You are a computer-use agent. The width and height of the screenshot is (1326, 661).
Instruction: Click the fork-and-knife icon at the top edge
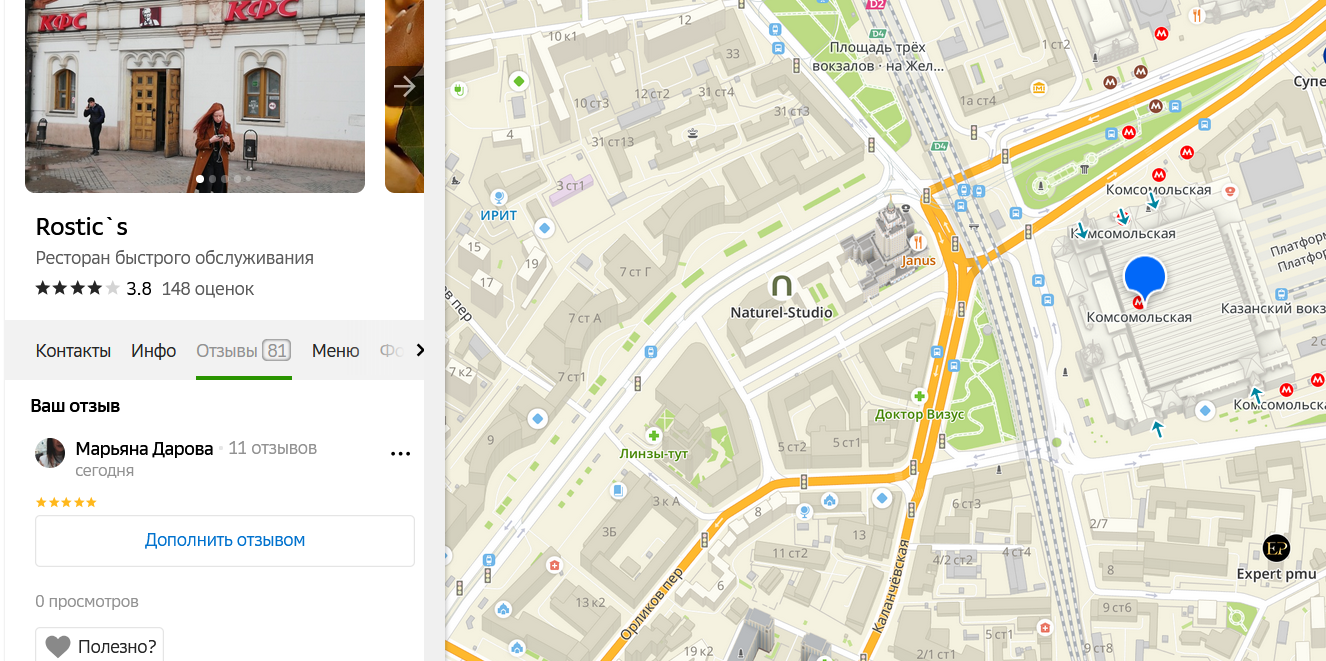[1198, 15]
